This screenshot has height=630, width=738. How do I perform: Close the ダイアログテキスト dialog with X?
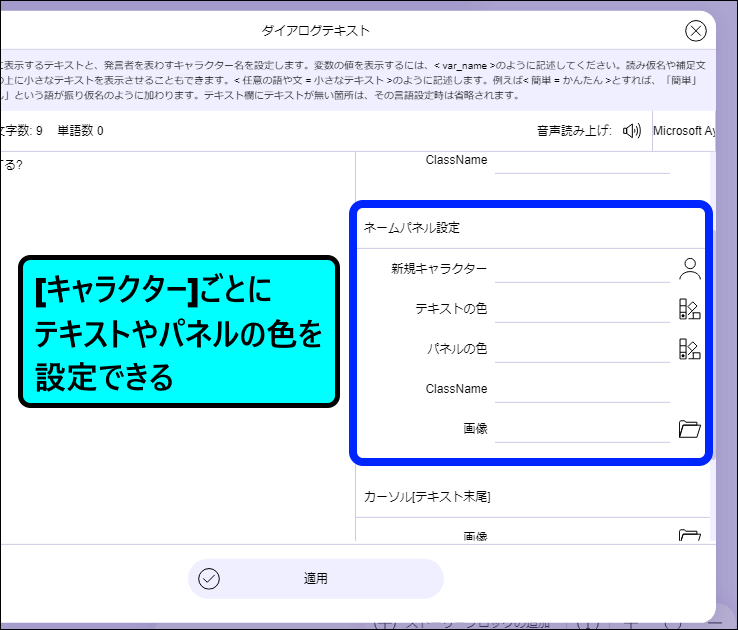[696, 31]
